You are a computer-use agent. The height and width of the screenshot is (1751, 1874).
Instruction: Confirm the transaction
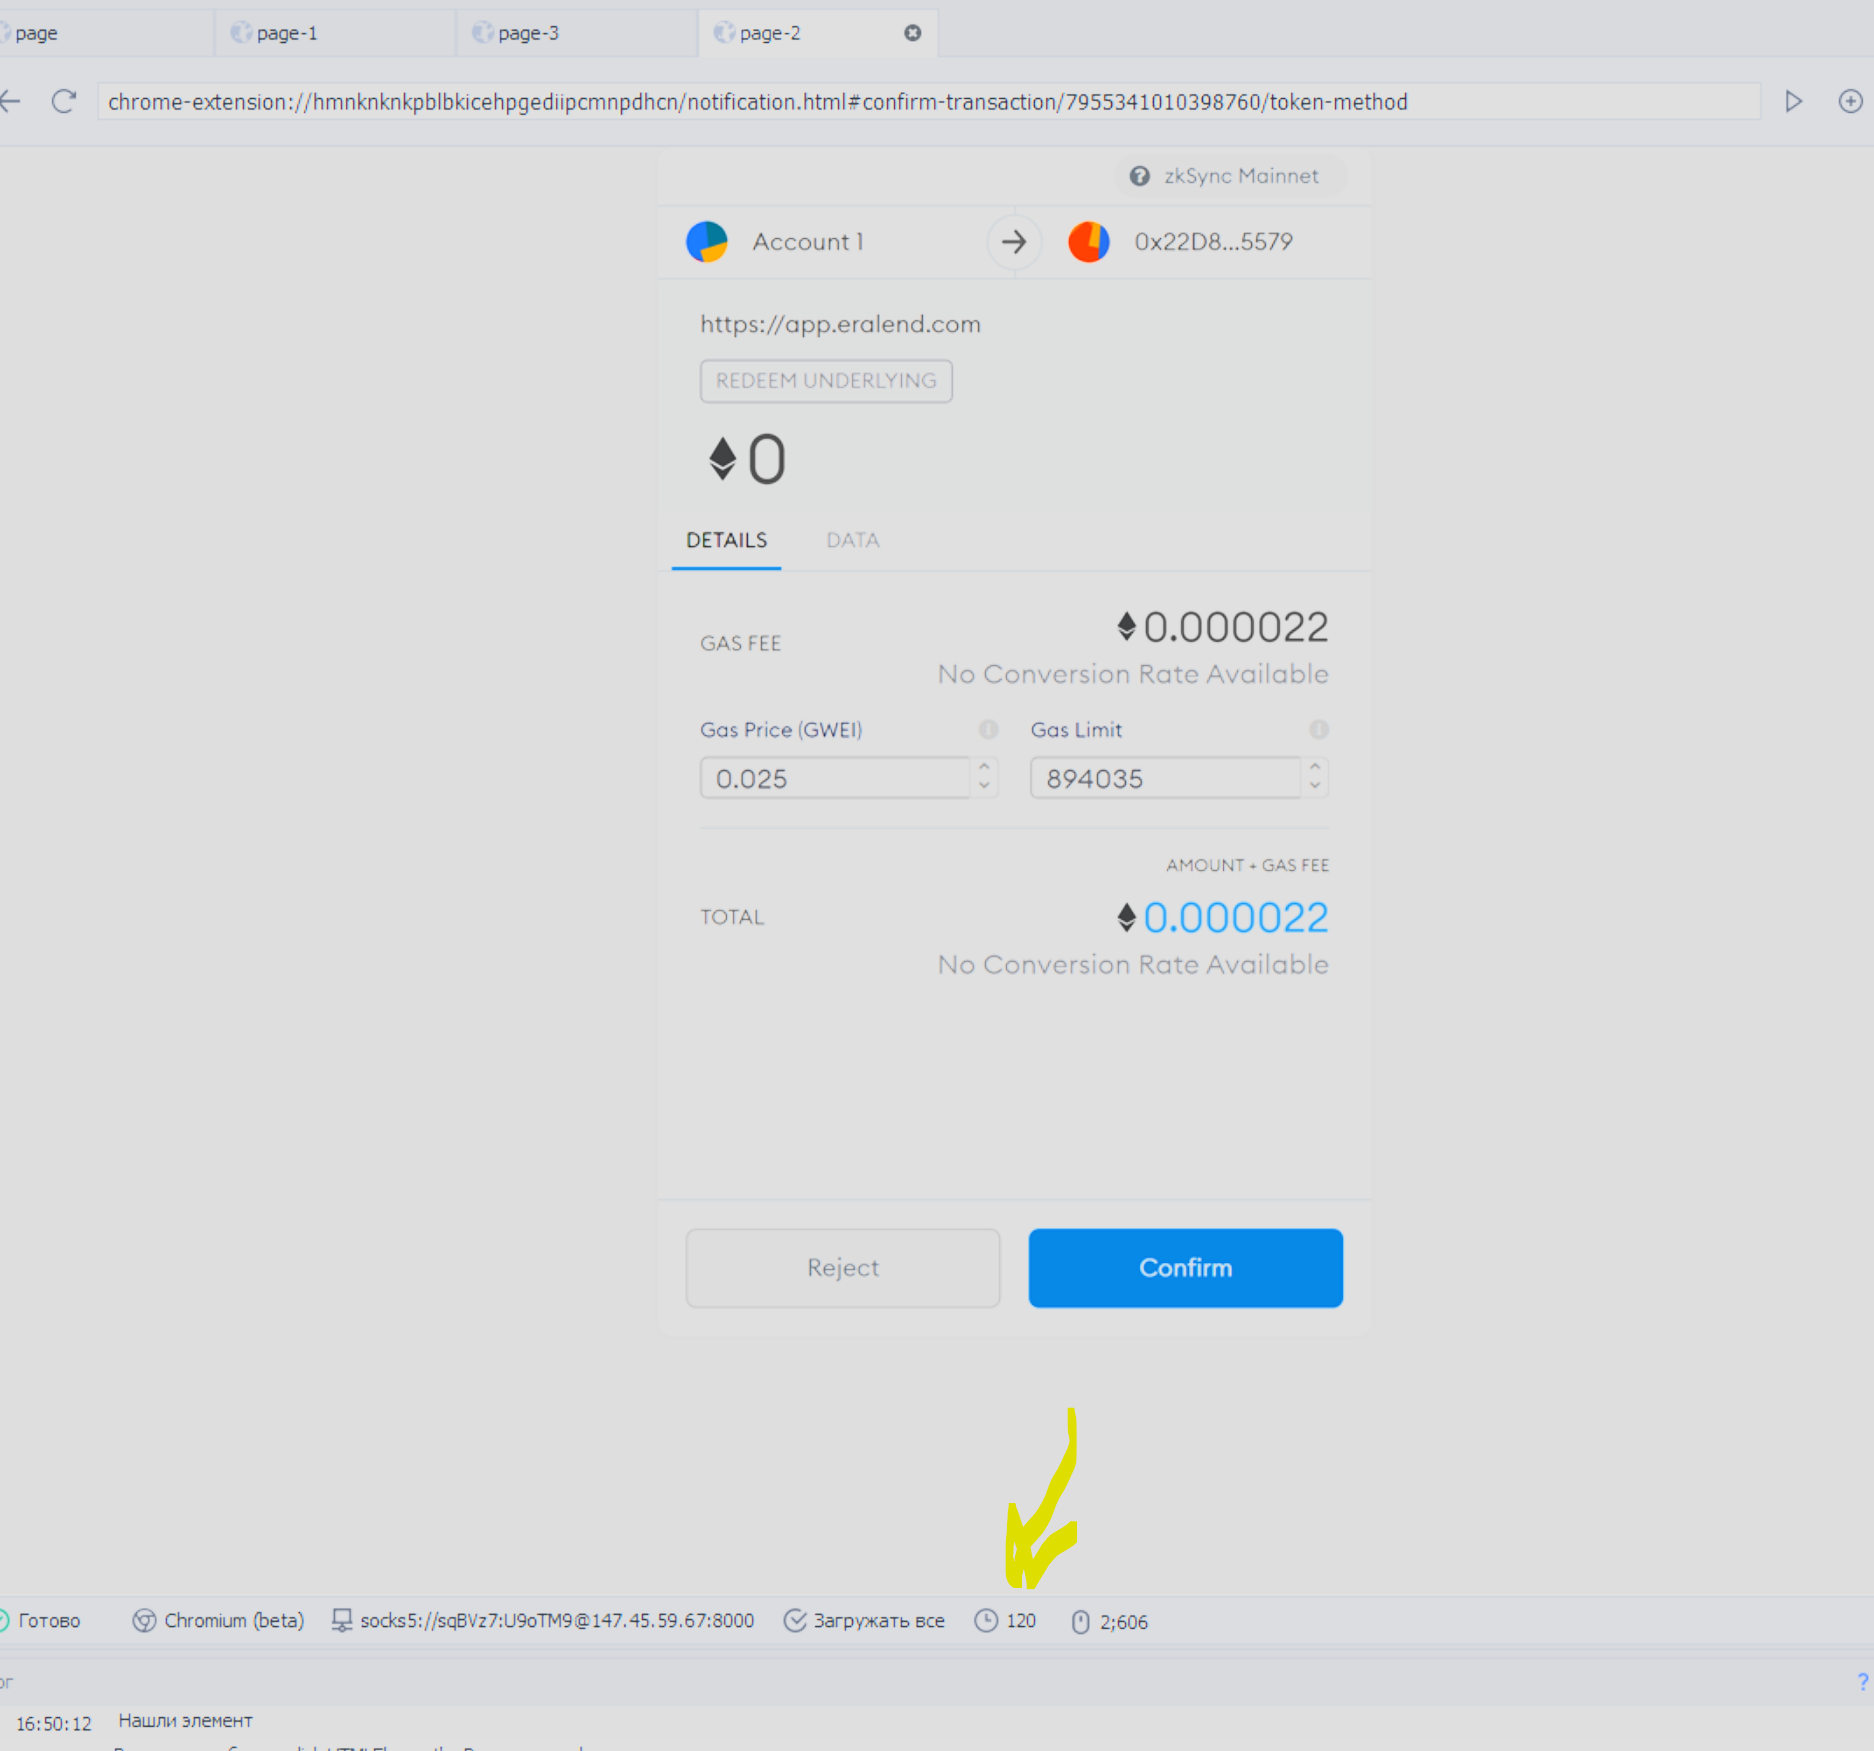[1185, 1267]
